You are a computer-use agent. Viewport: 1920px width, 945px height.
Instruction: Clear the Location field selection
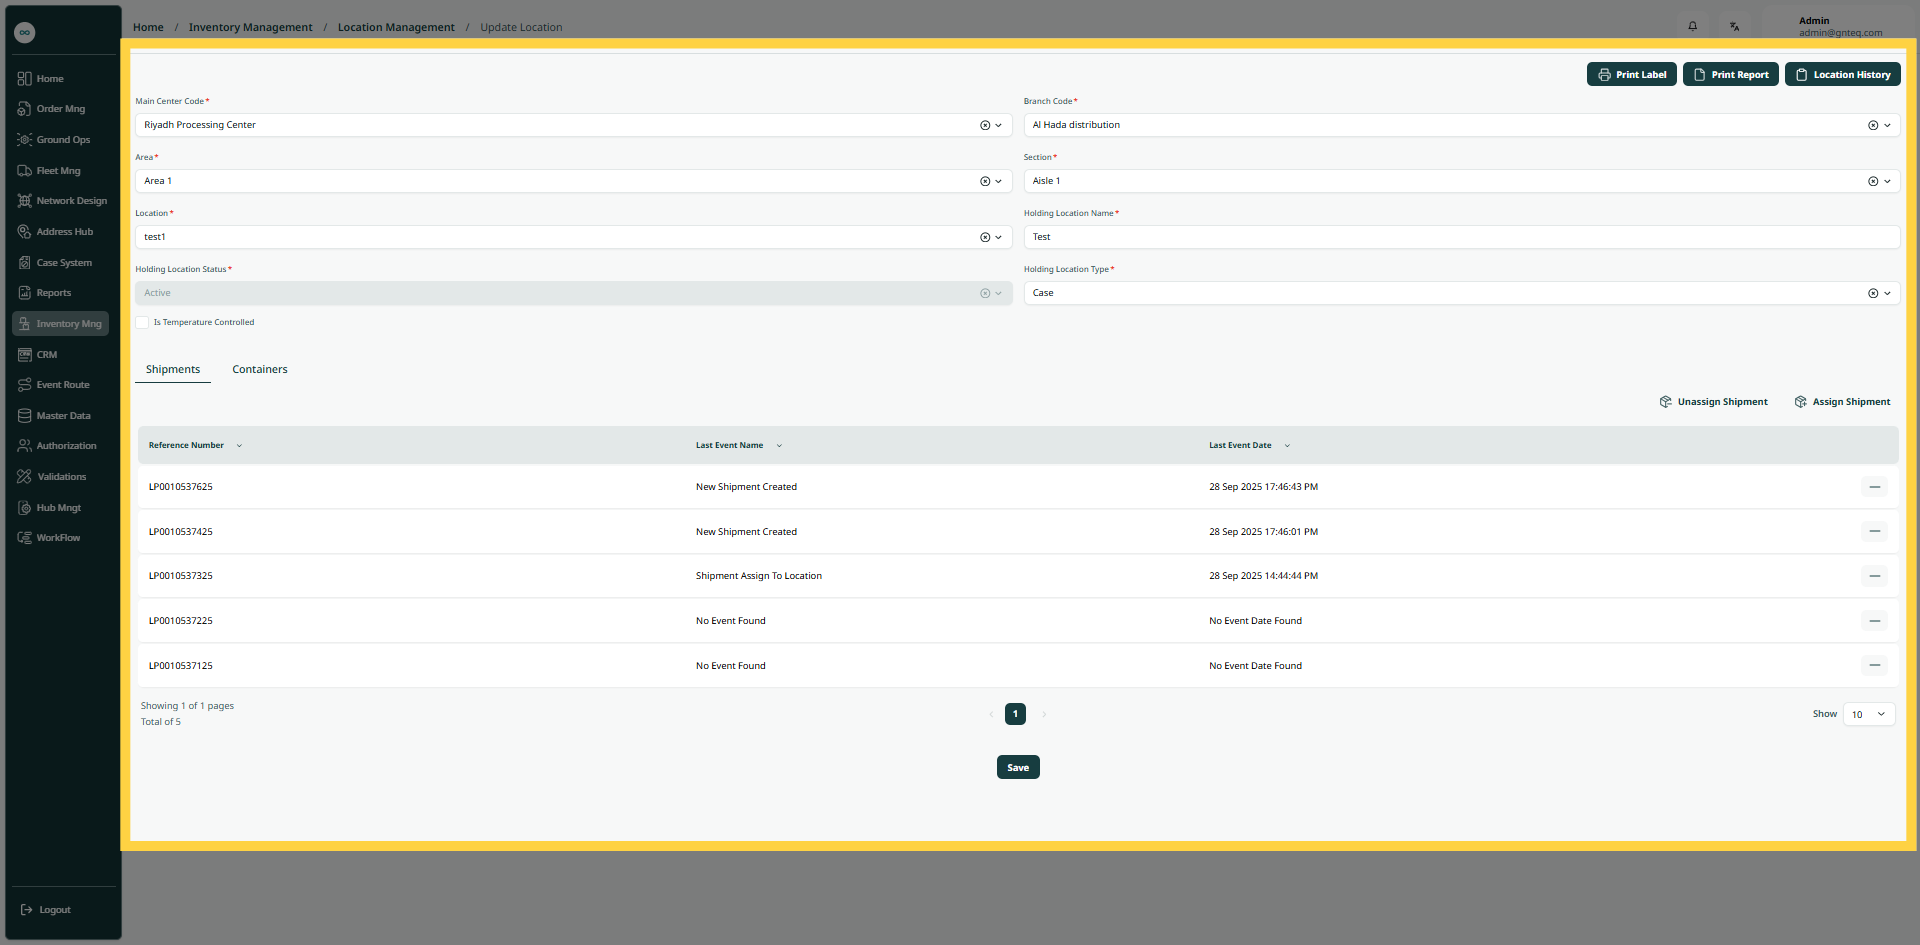(985, 237)
